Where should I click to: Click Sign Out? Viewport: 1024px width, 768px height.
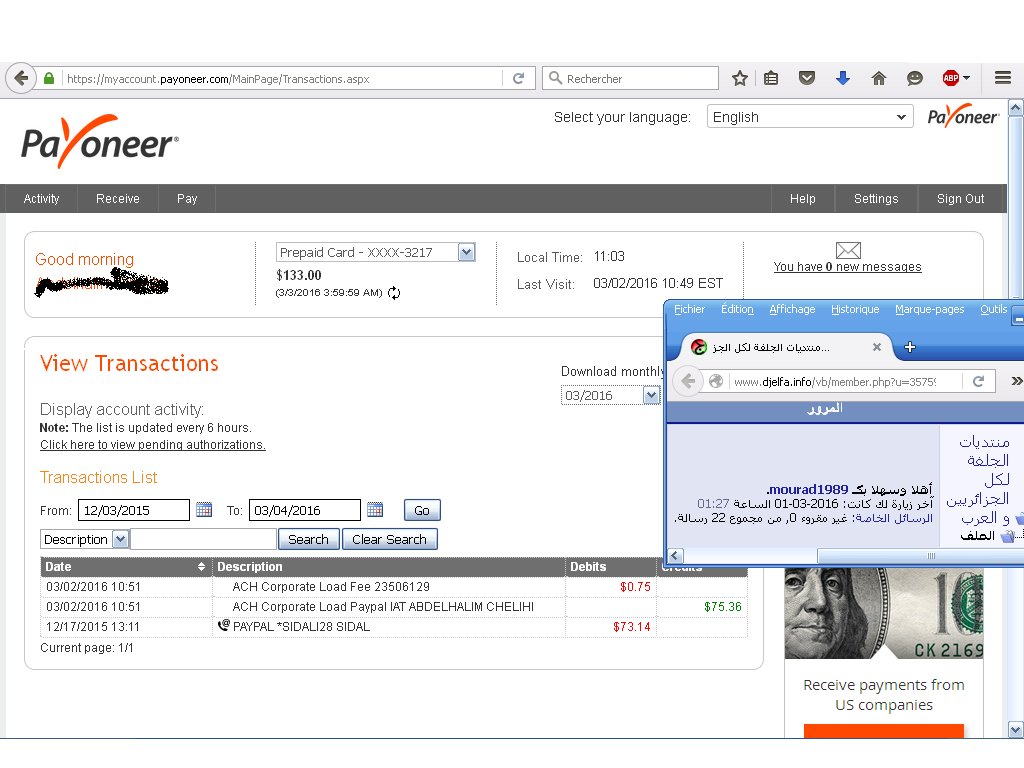pos(960,199)
